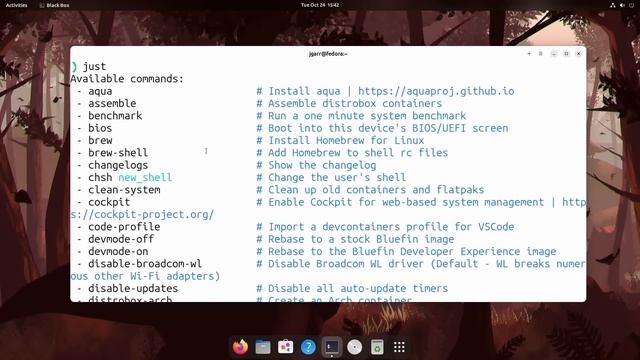Click the typed 'just' command
Viewport: 640px width, 360px height.
(94, 66)
